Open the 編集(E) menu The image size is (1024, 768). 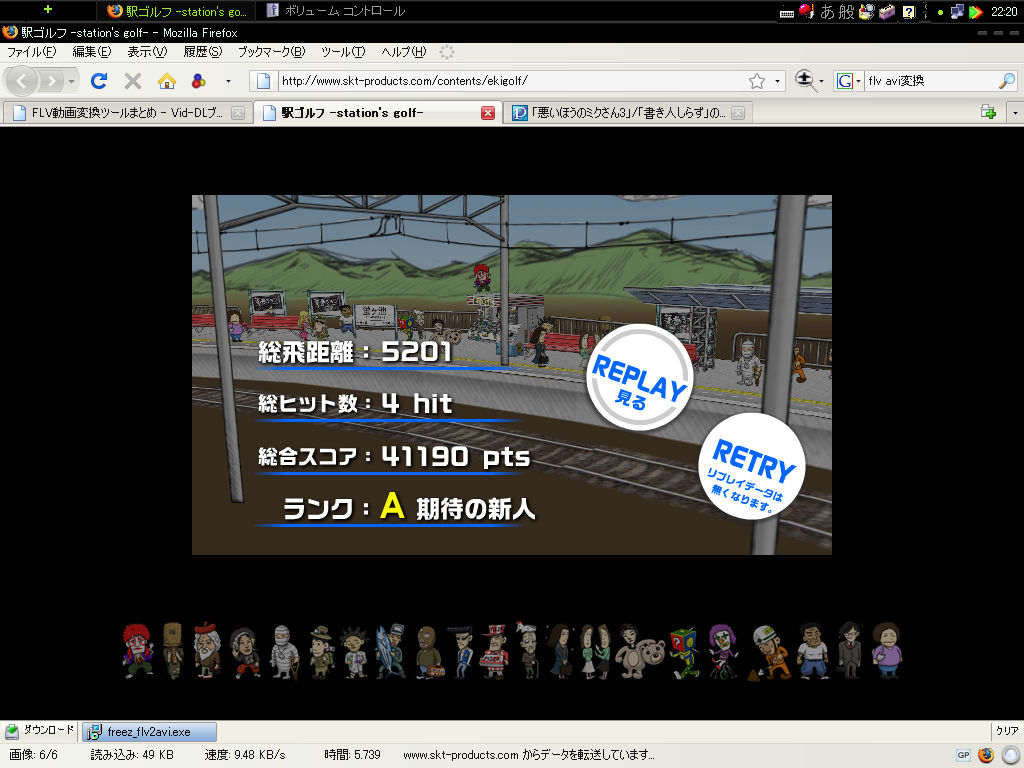pos(91,52)
